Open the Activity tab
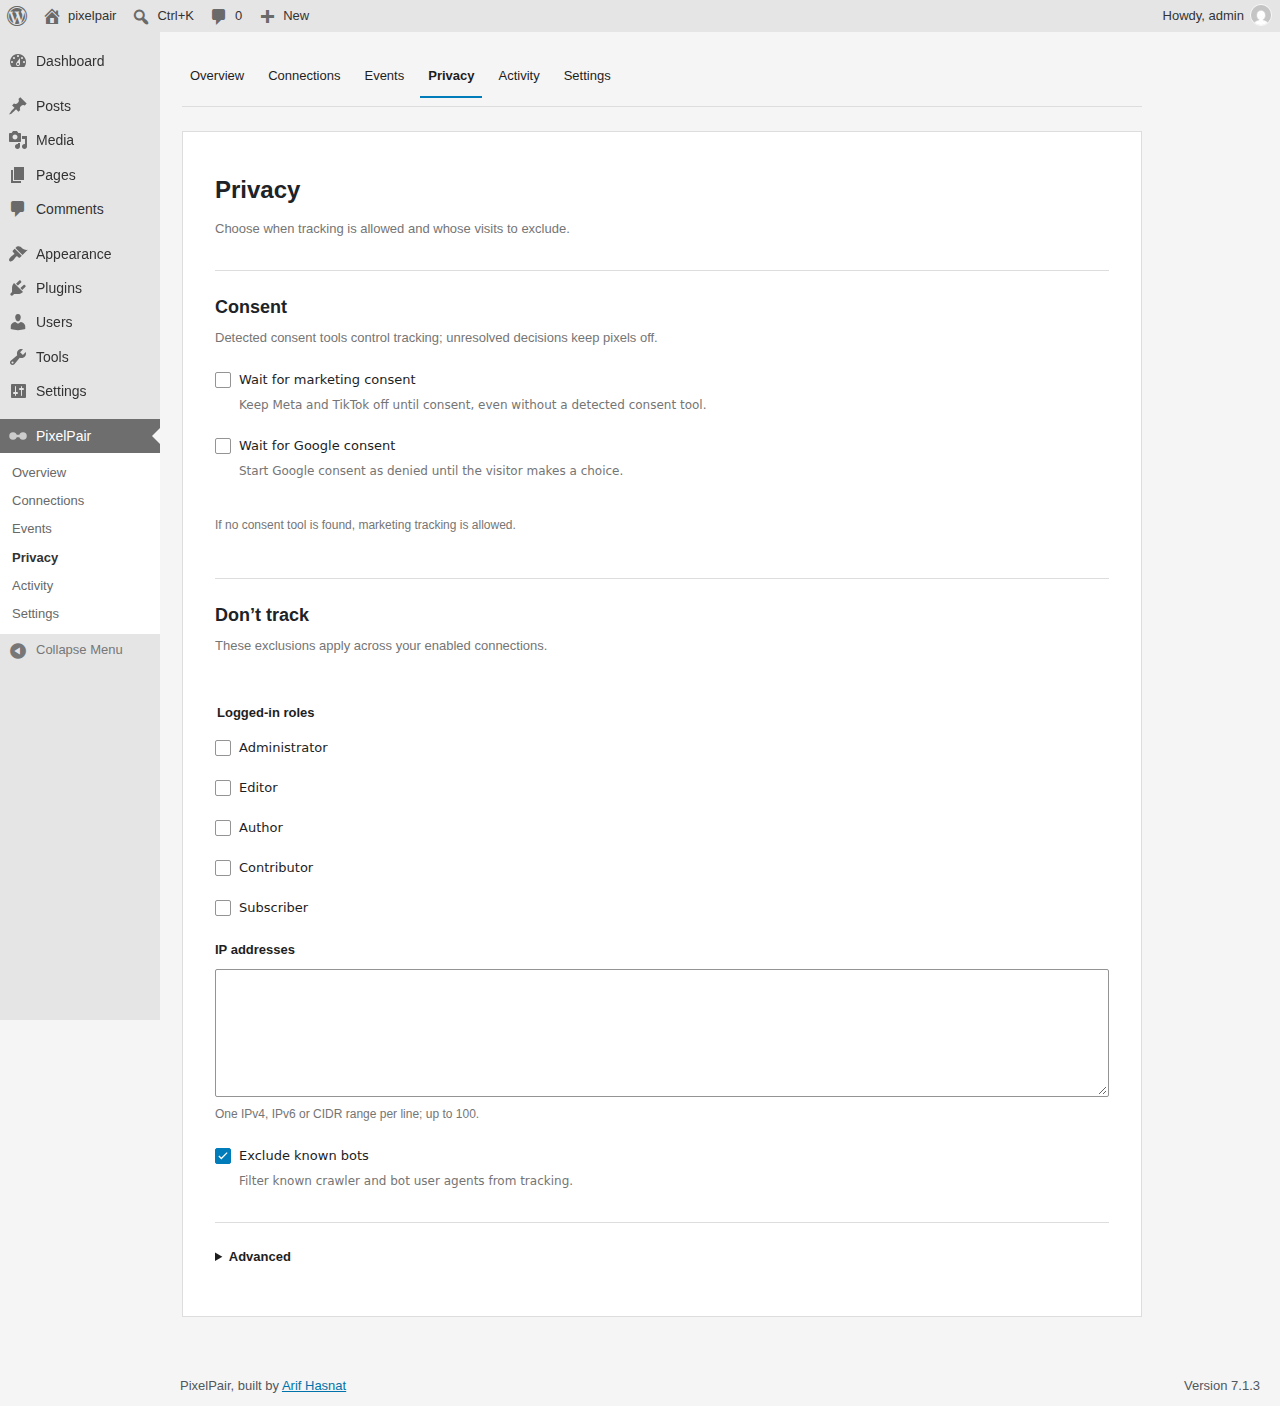 click(x=519, y=76)
